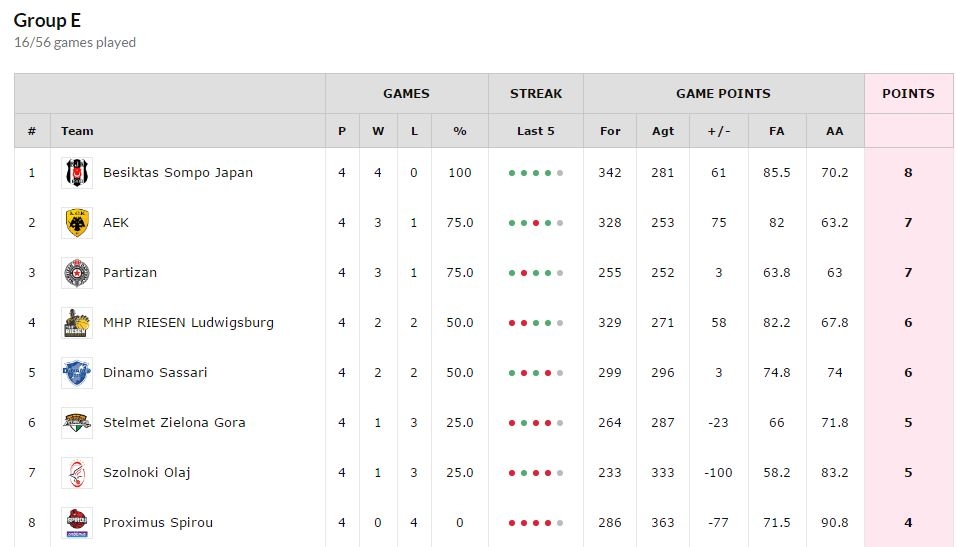
Task: Click Proximus Spirou AA value 90.8
Action: tap(835, 523)
